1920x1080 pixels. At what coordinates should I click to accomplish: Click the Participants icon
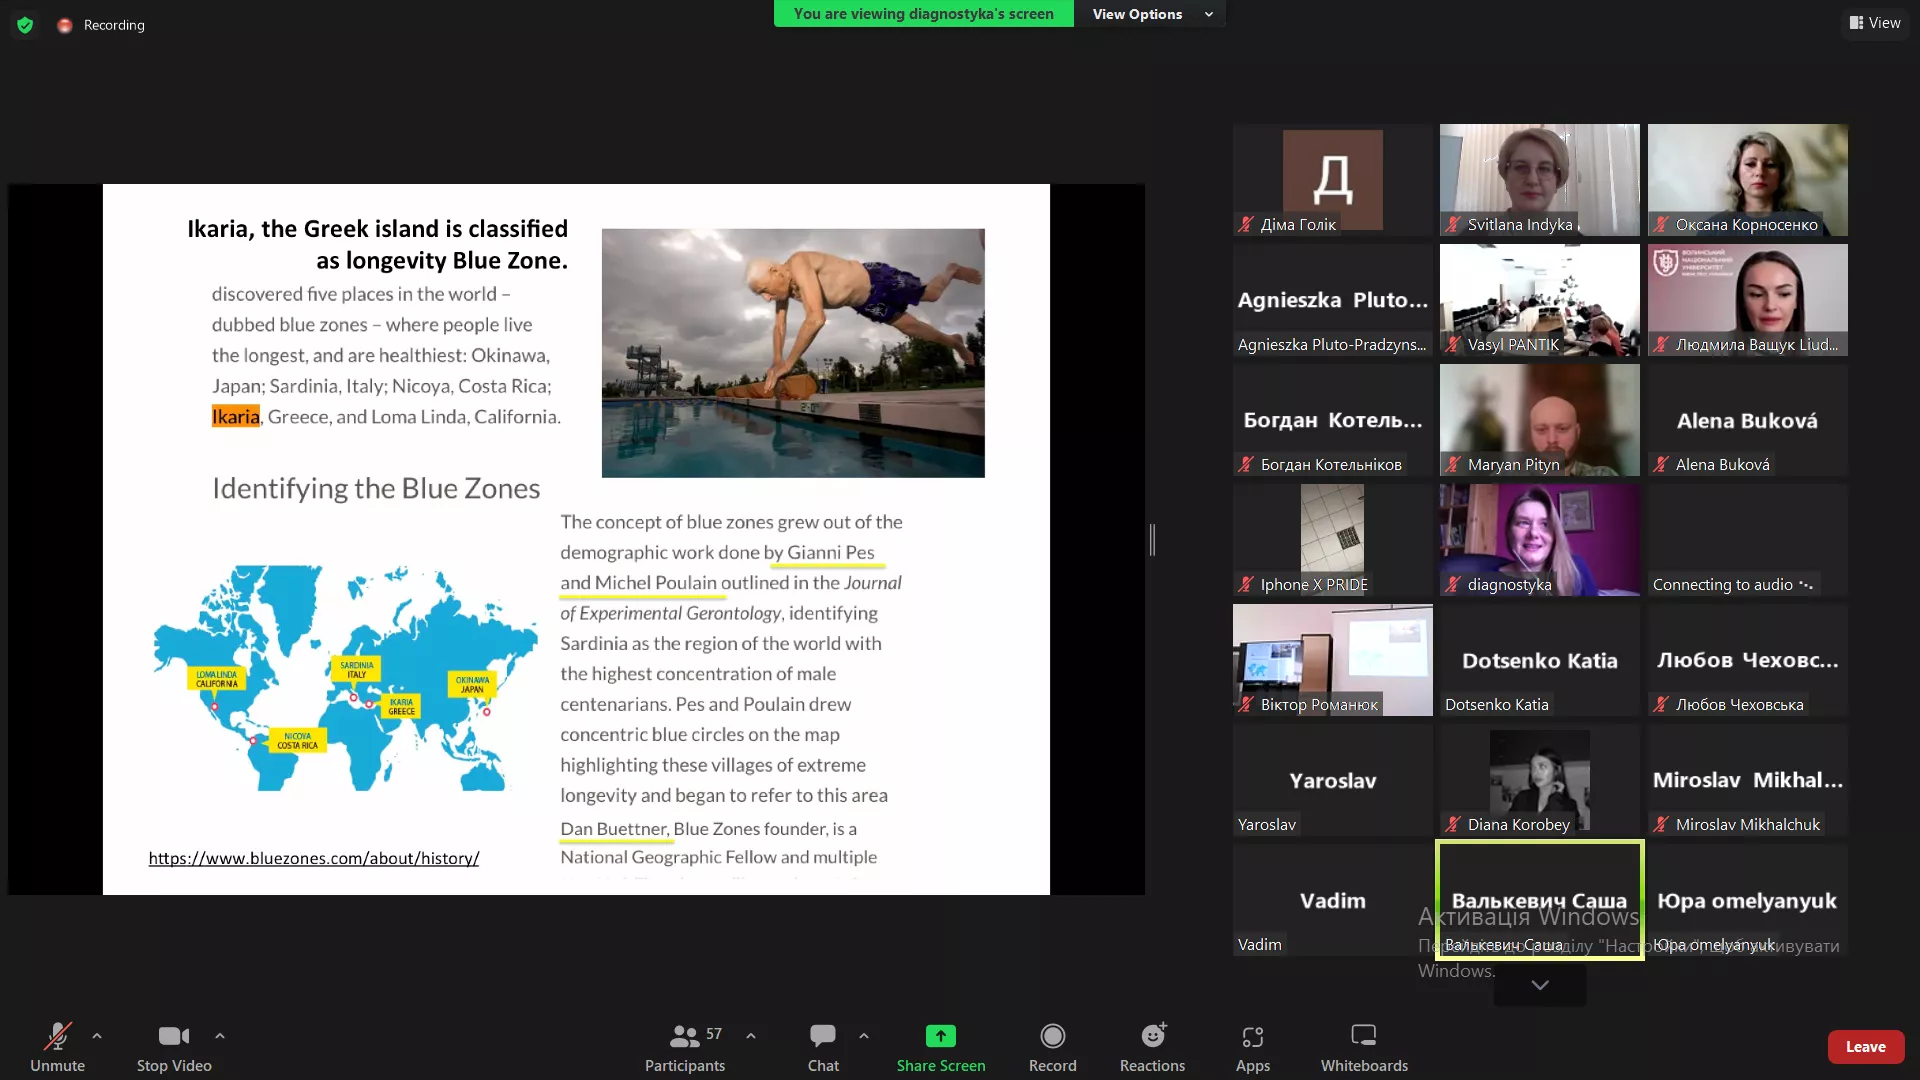pos(685,1036)
